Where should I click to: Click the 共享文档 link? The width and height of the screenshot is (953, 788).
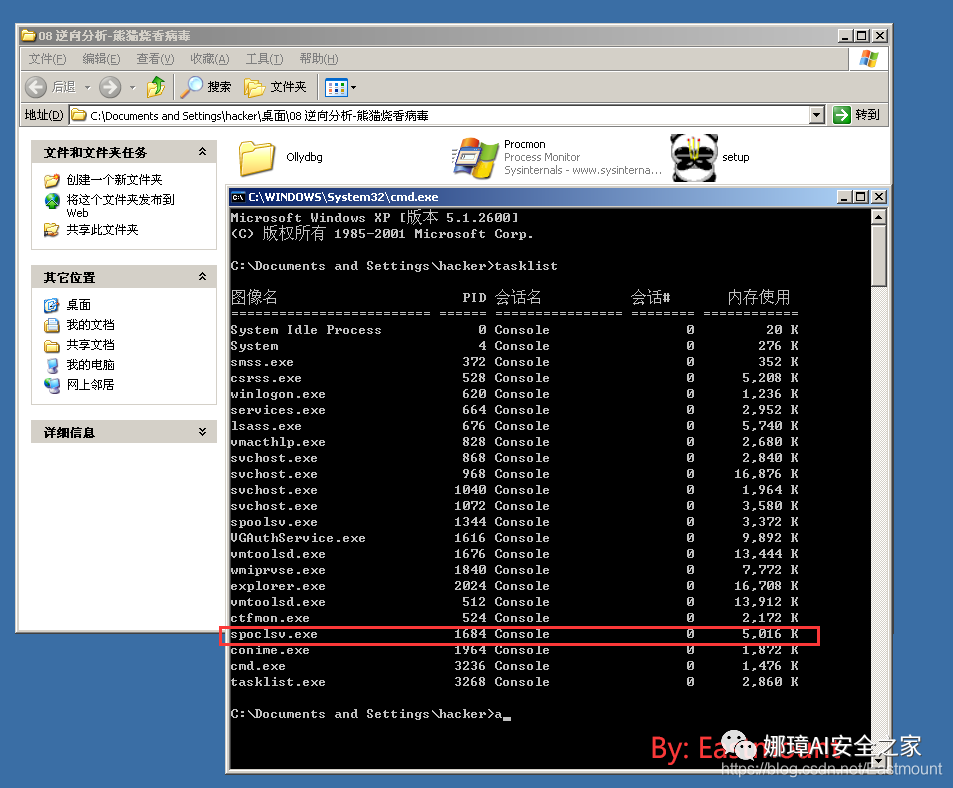click(x=91, y=345)
